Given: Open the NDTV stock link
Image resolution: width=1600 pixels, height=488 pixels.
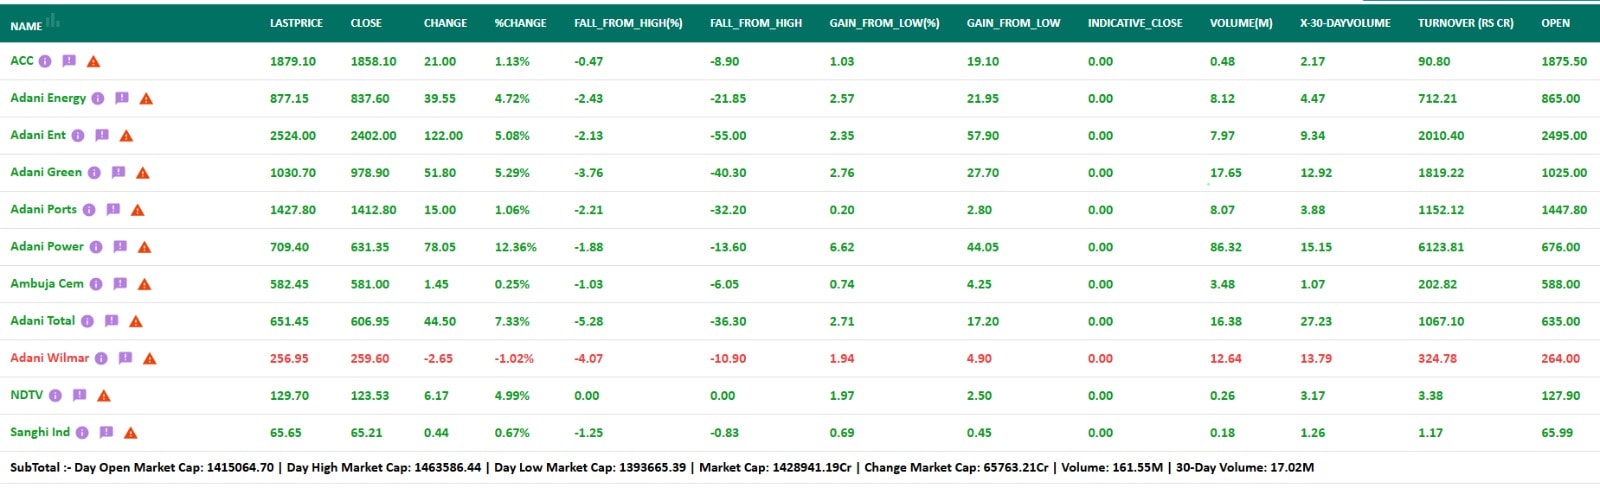Looking at the screenshot, I should (26, 395).
